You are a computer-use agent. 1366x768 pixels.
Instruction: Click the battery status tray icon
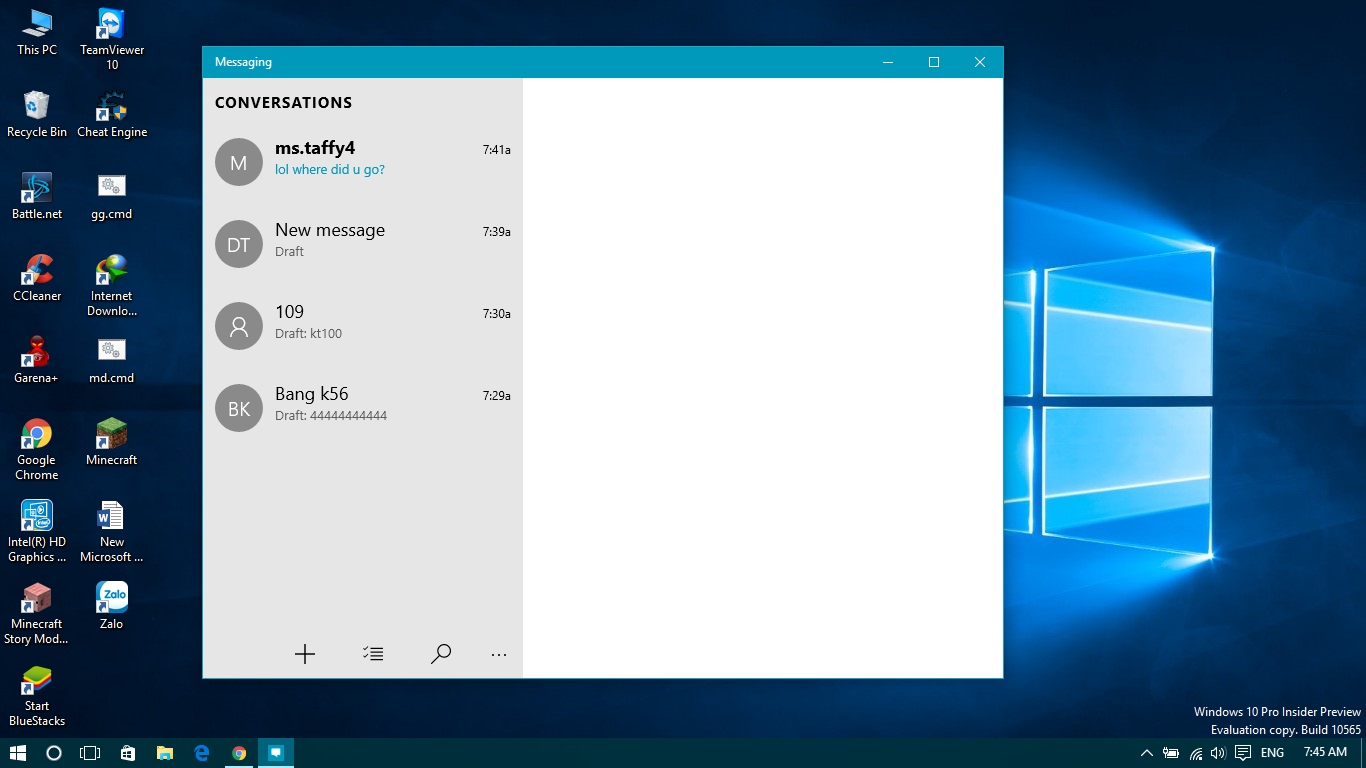pyautogui.click(x=1172, y=753)
